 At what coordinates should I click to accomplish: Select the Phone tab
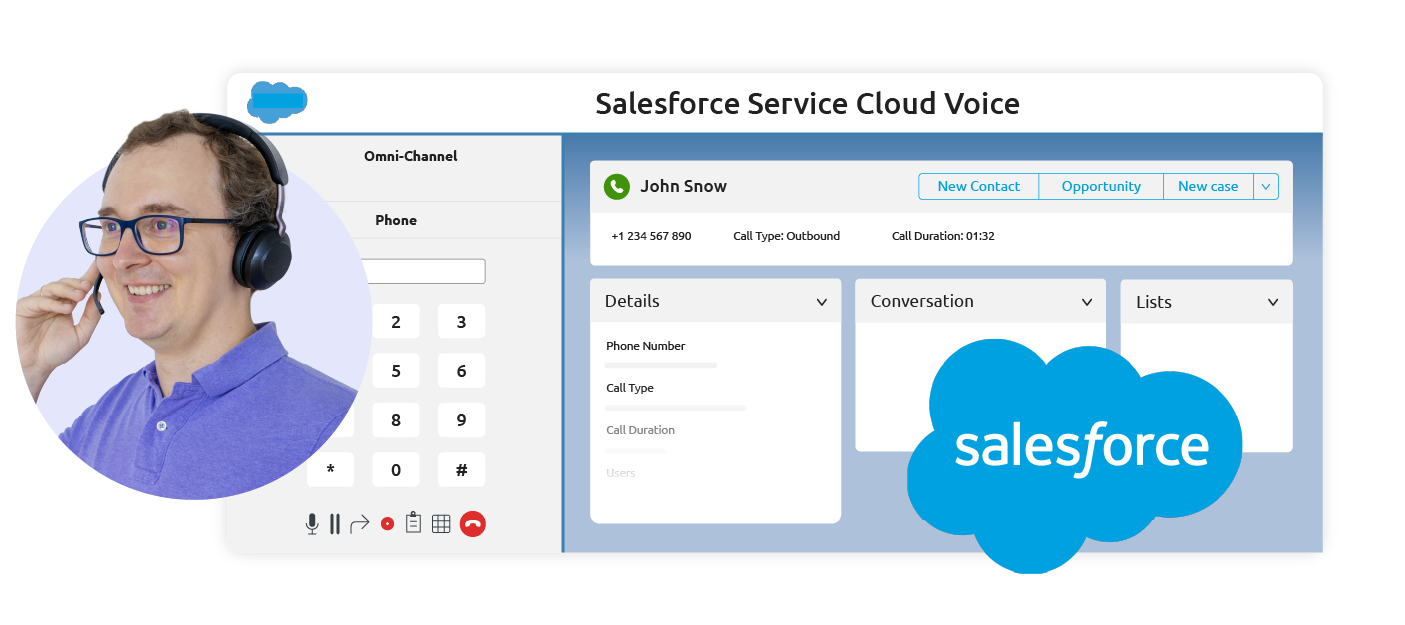pos(396,220)
